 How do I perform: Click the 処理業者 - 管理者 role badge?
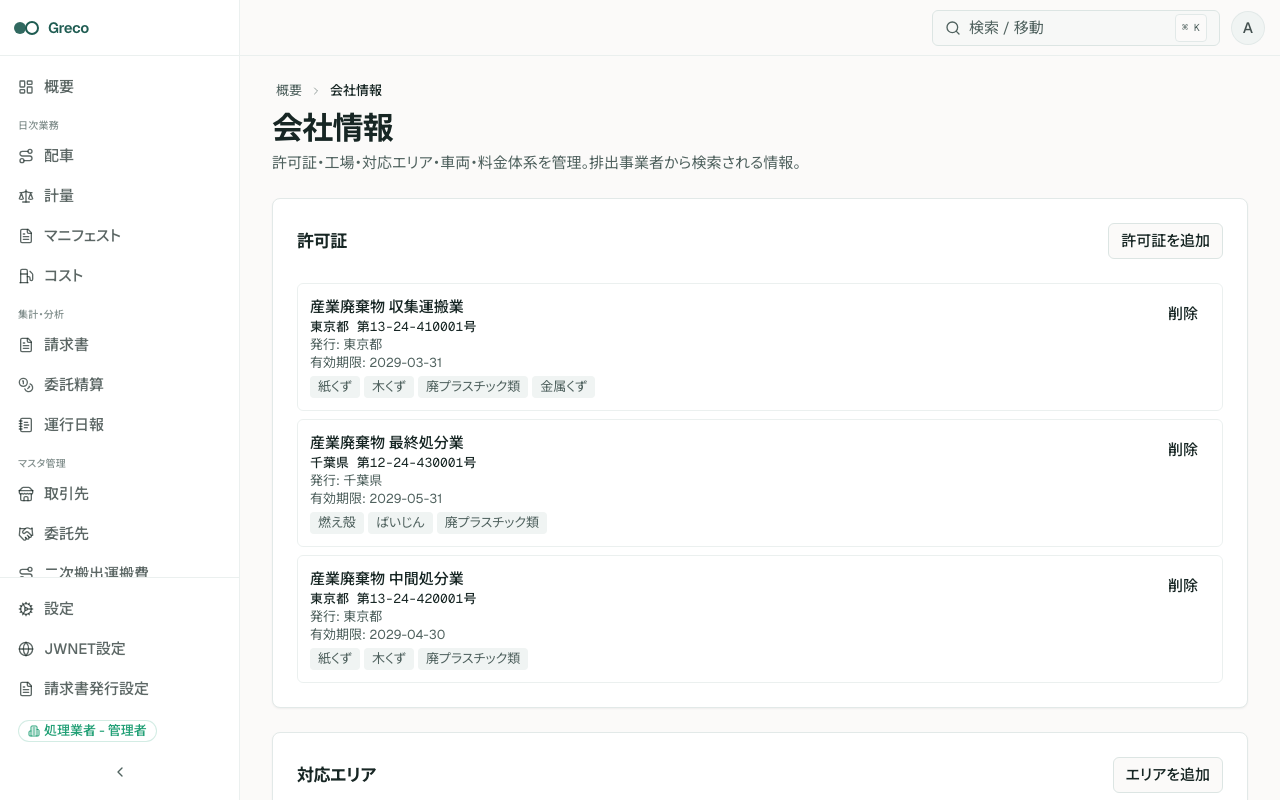(x=87, y=731)
